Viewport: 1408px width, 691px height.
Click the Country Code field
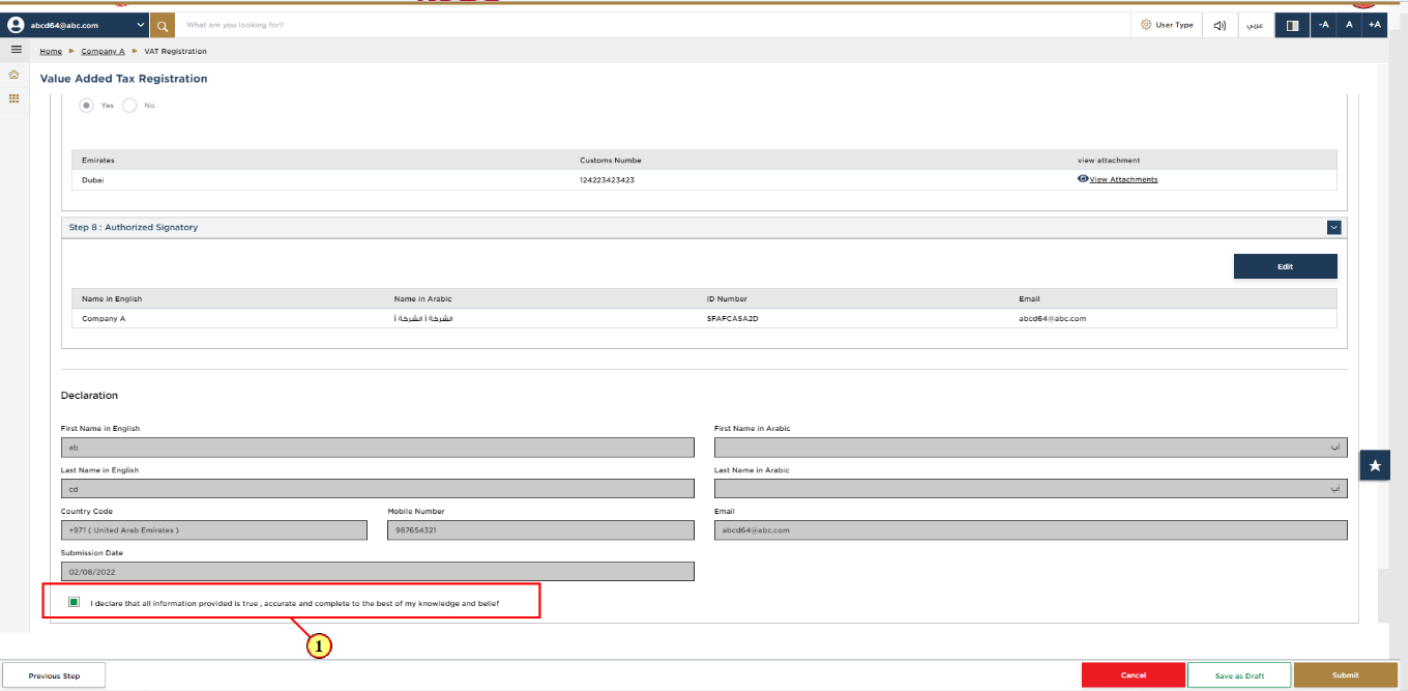[214, 530]
